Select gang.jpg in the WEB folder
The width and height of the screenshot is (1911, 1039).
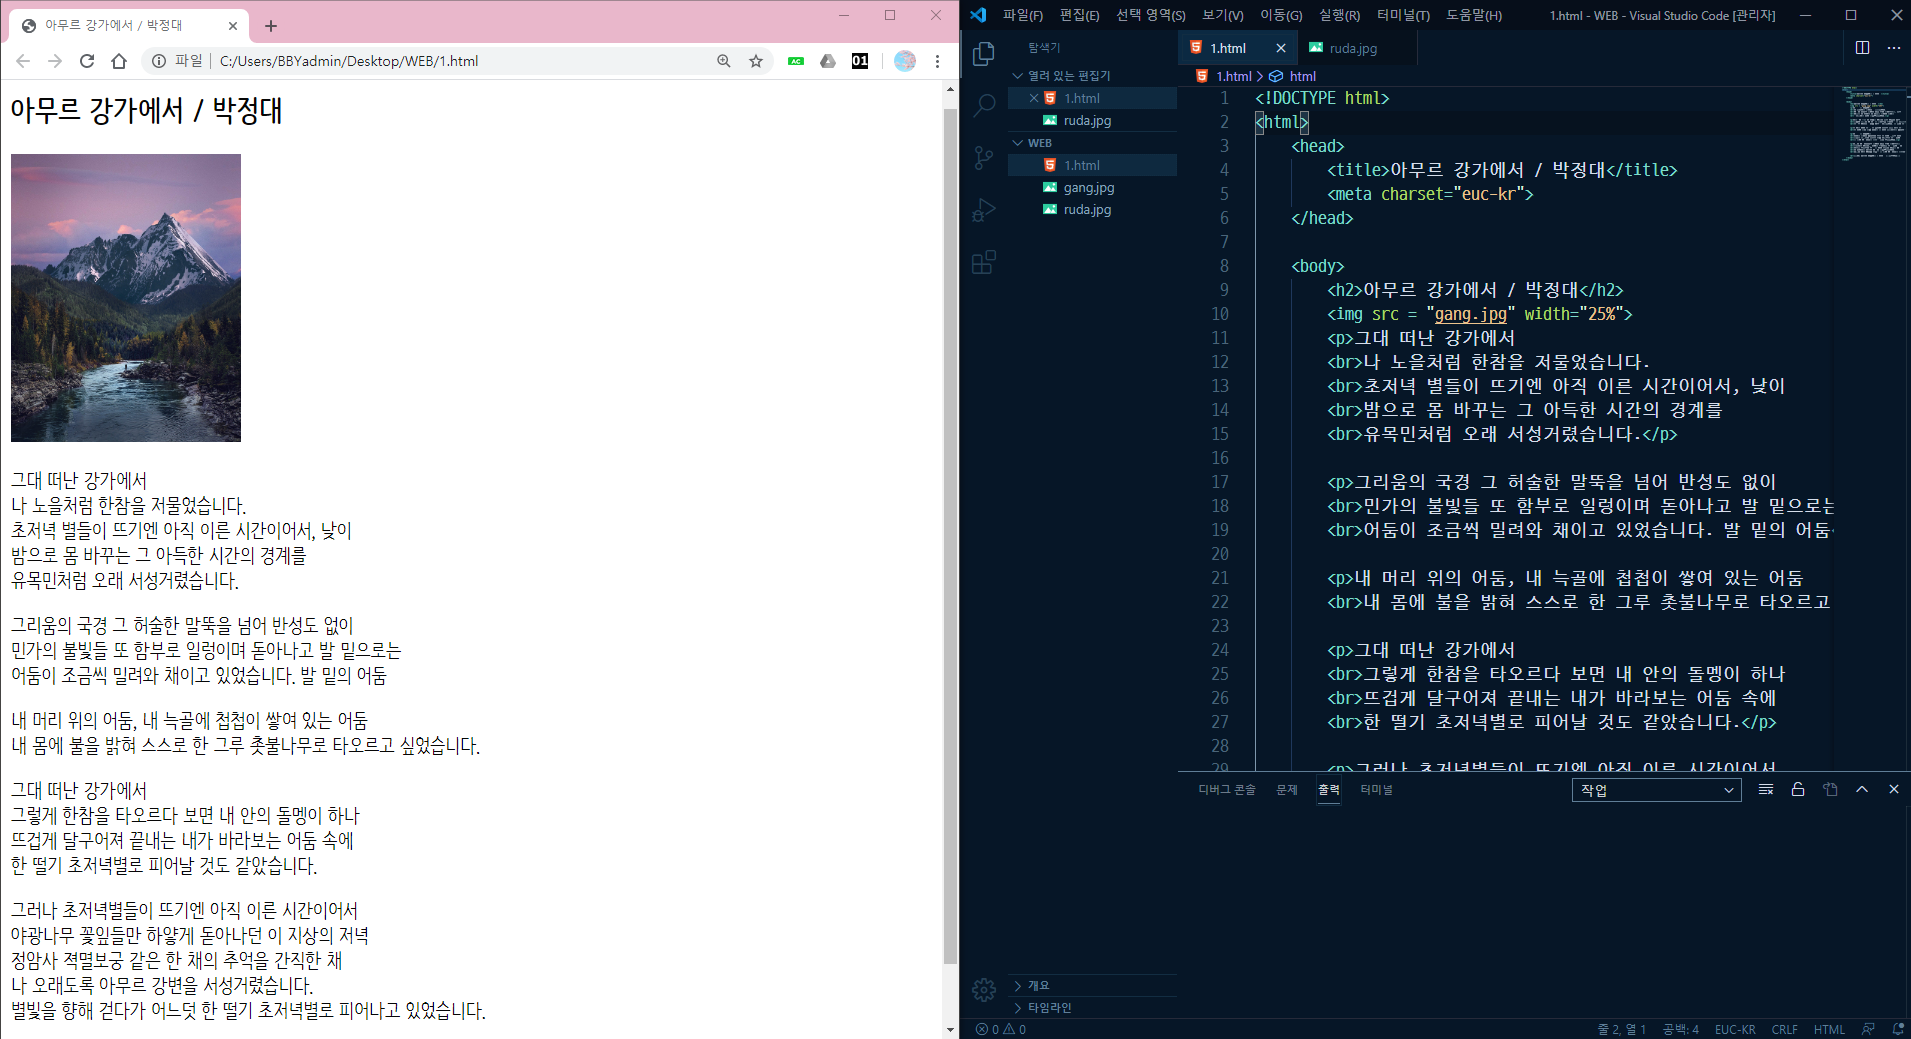coord(1093,187)
